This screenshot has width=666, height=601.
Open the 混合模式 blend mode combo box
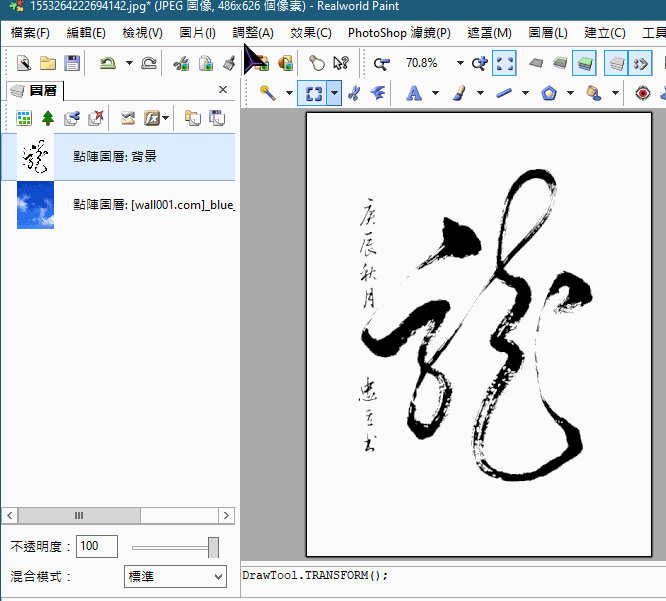pyautogui.click(x=175, y=576)
